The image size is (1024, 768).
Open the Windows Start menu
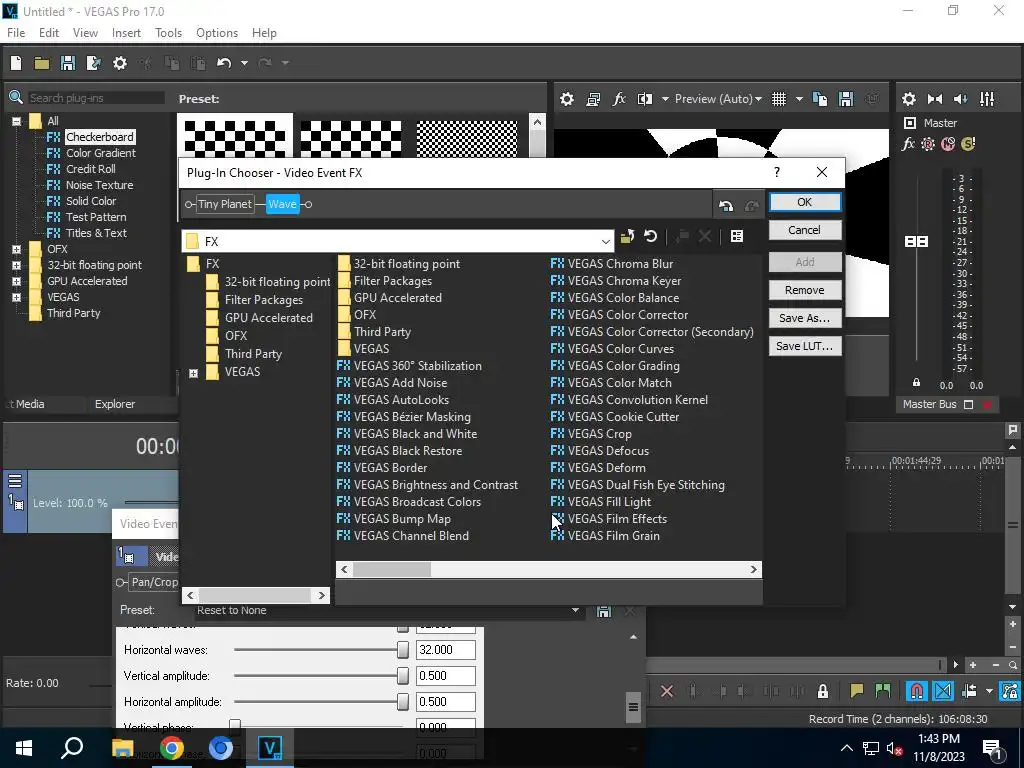click(x=24, y=748)
